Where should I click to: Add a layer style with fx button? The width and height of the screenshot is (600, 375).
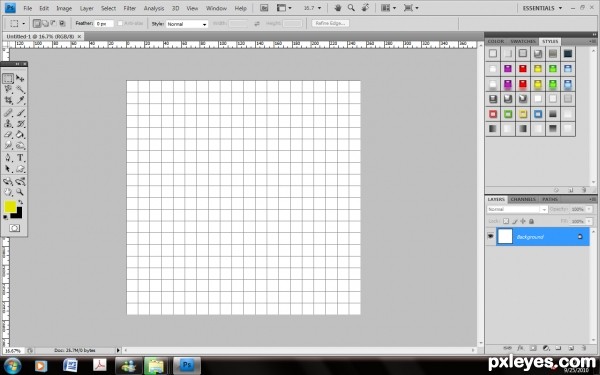pyautogui.click(x=520, y=348)
